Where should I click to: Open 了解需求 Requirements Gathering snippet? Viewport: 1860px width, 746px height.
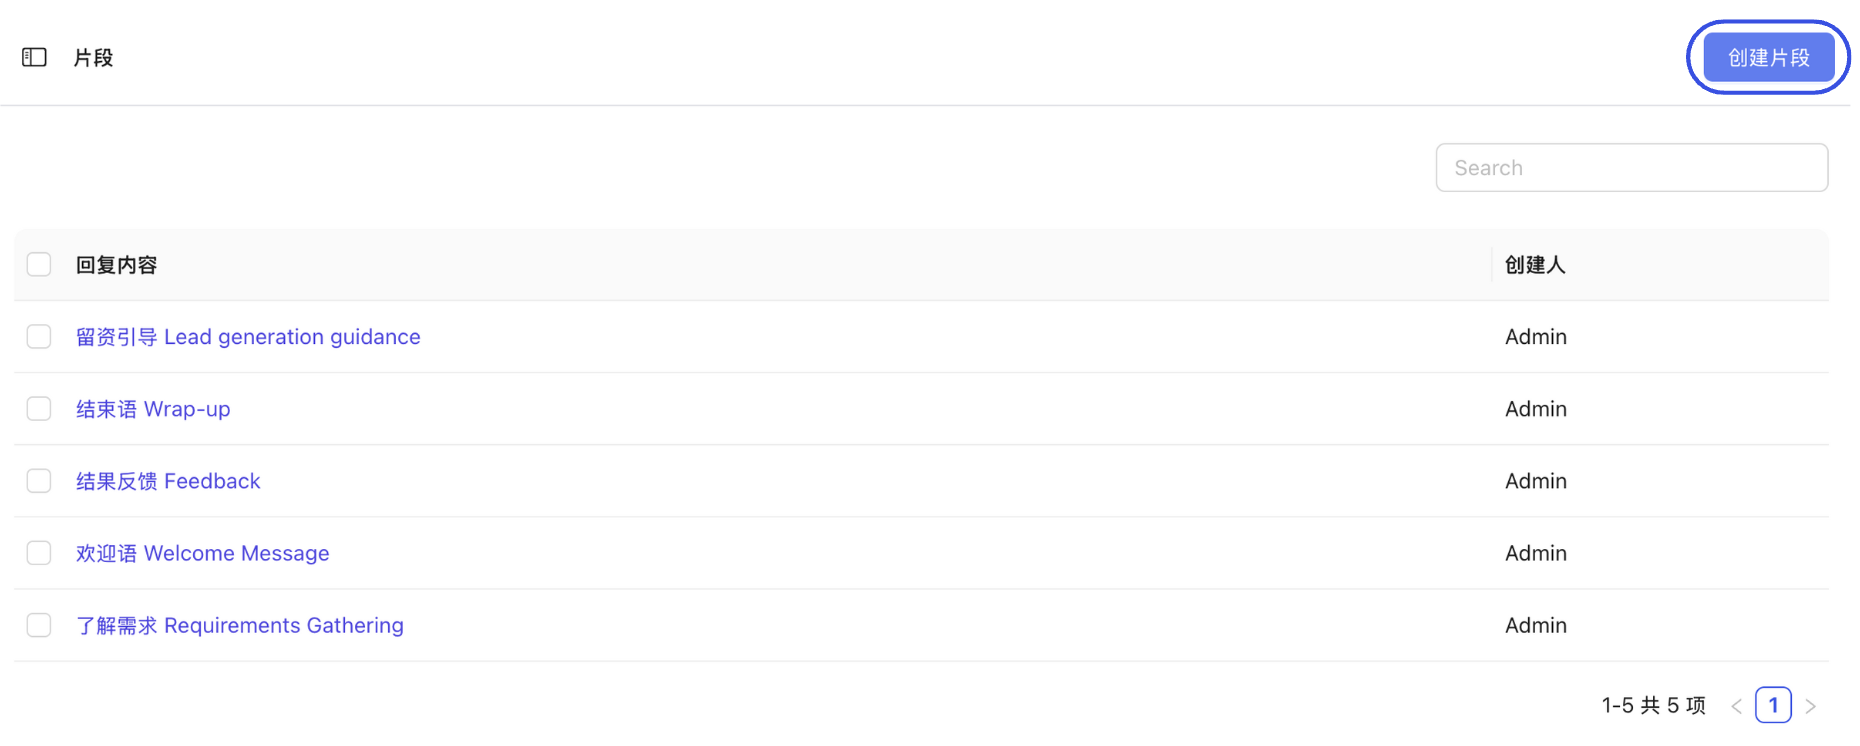[x=240, y=625]
